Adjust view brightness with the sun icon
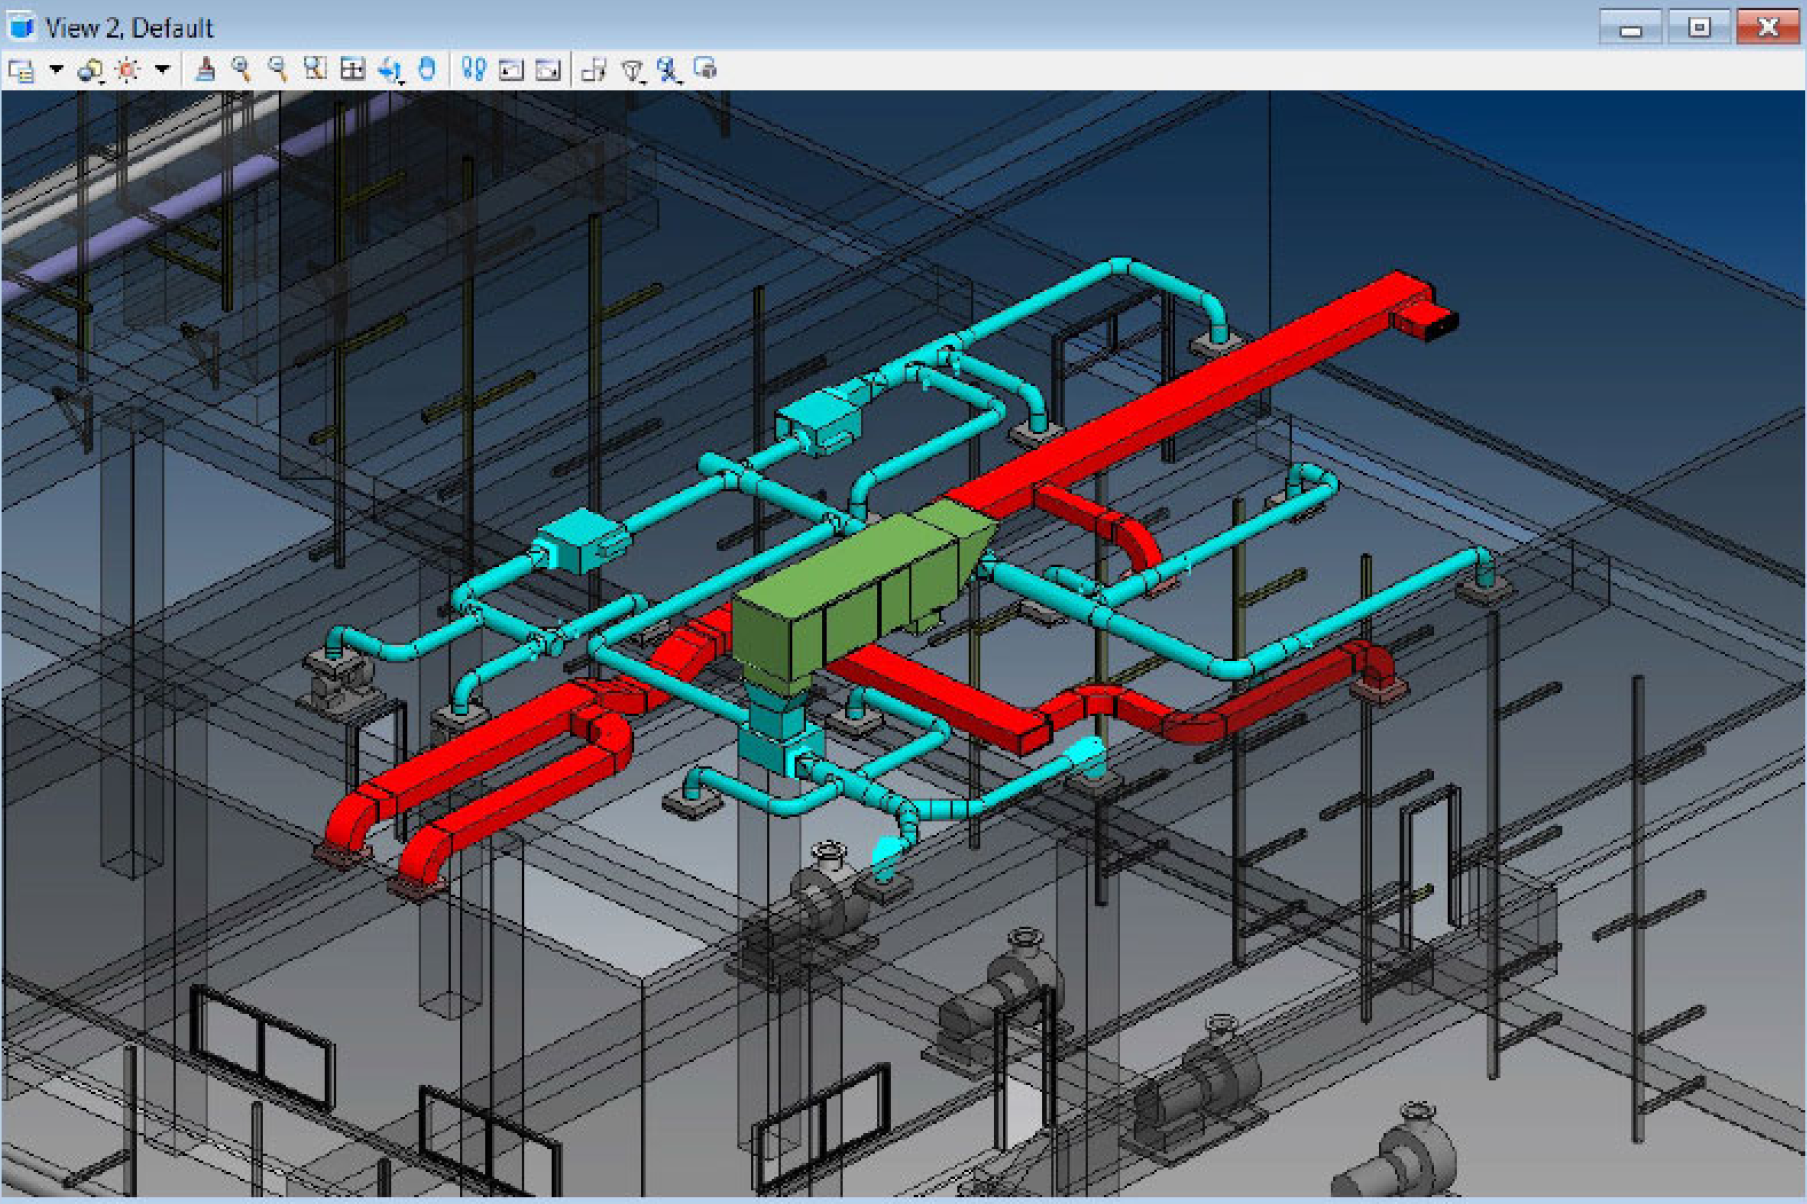This screenshot has height=1204, width=1807. (x=128, y=70)
